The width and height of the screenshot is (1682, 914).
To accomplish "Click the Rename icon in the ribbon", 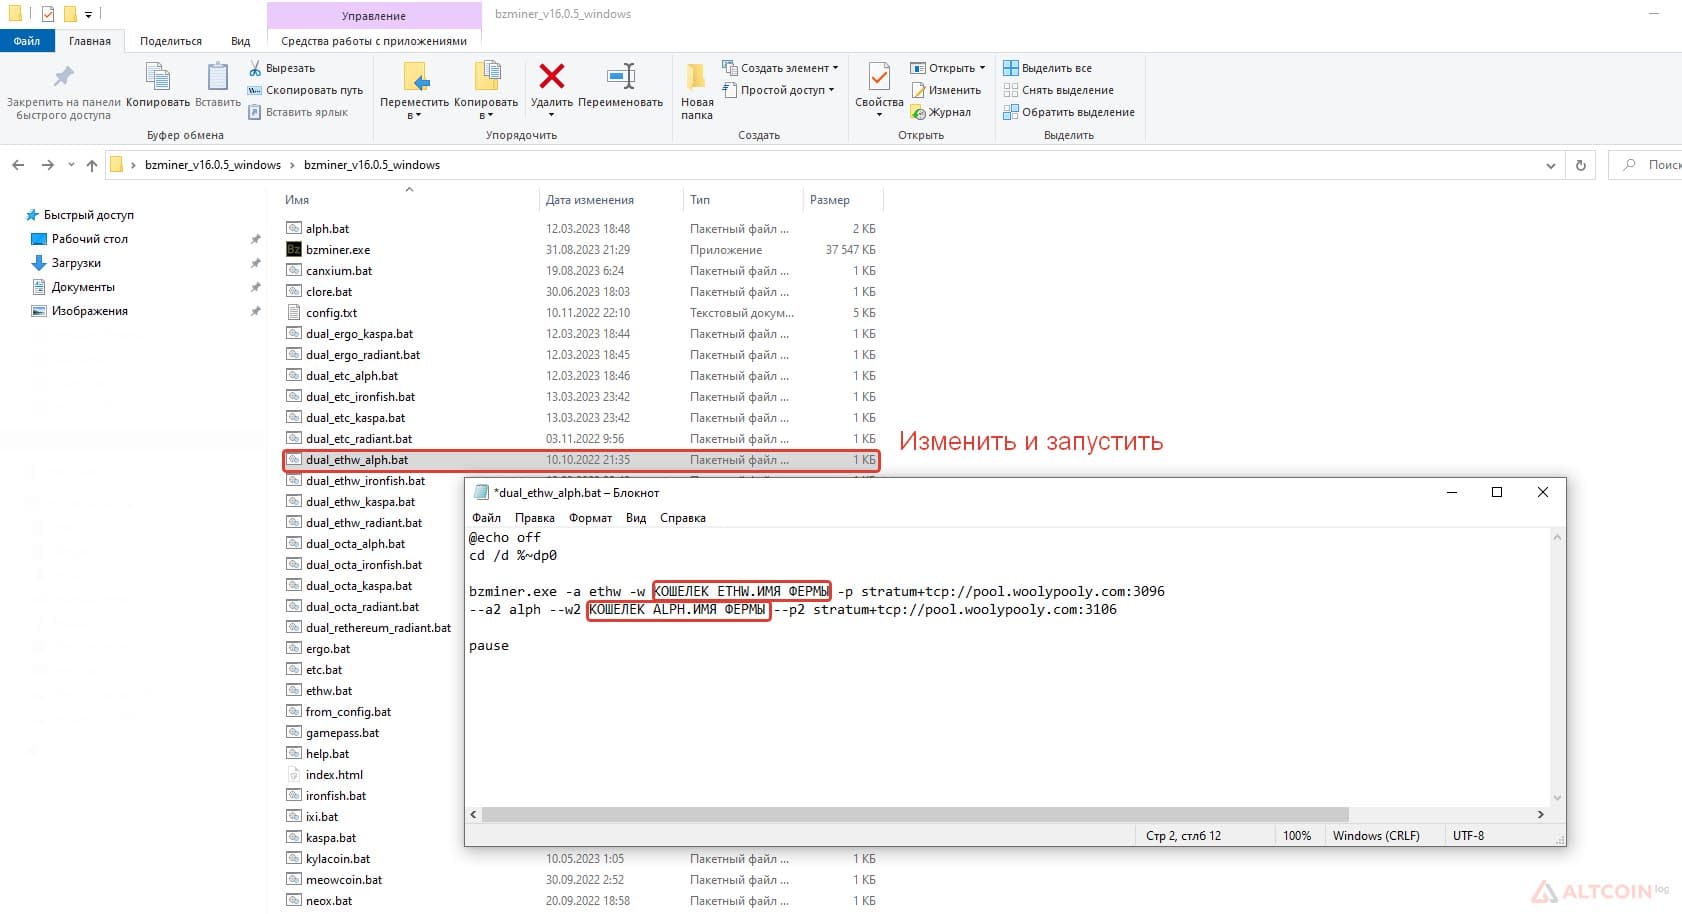I will pos(620,77).
